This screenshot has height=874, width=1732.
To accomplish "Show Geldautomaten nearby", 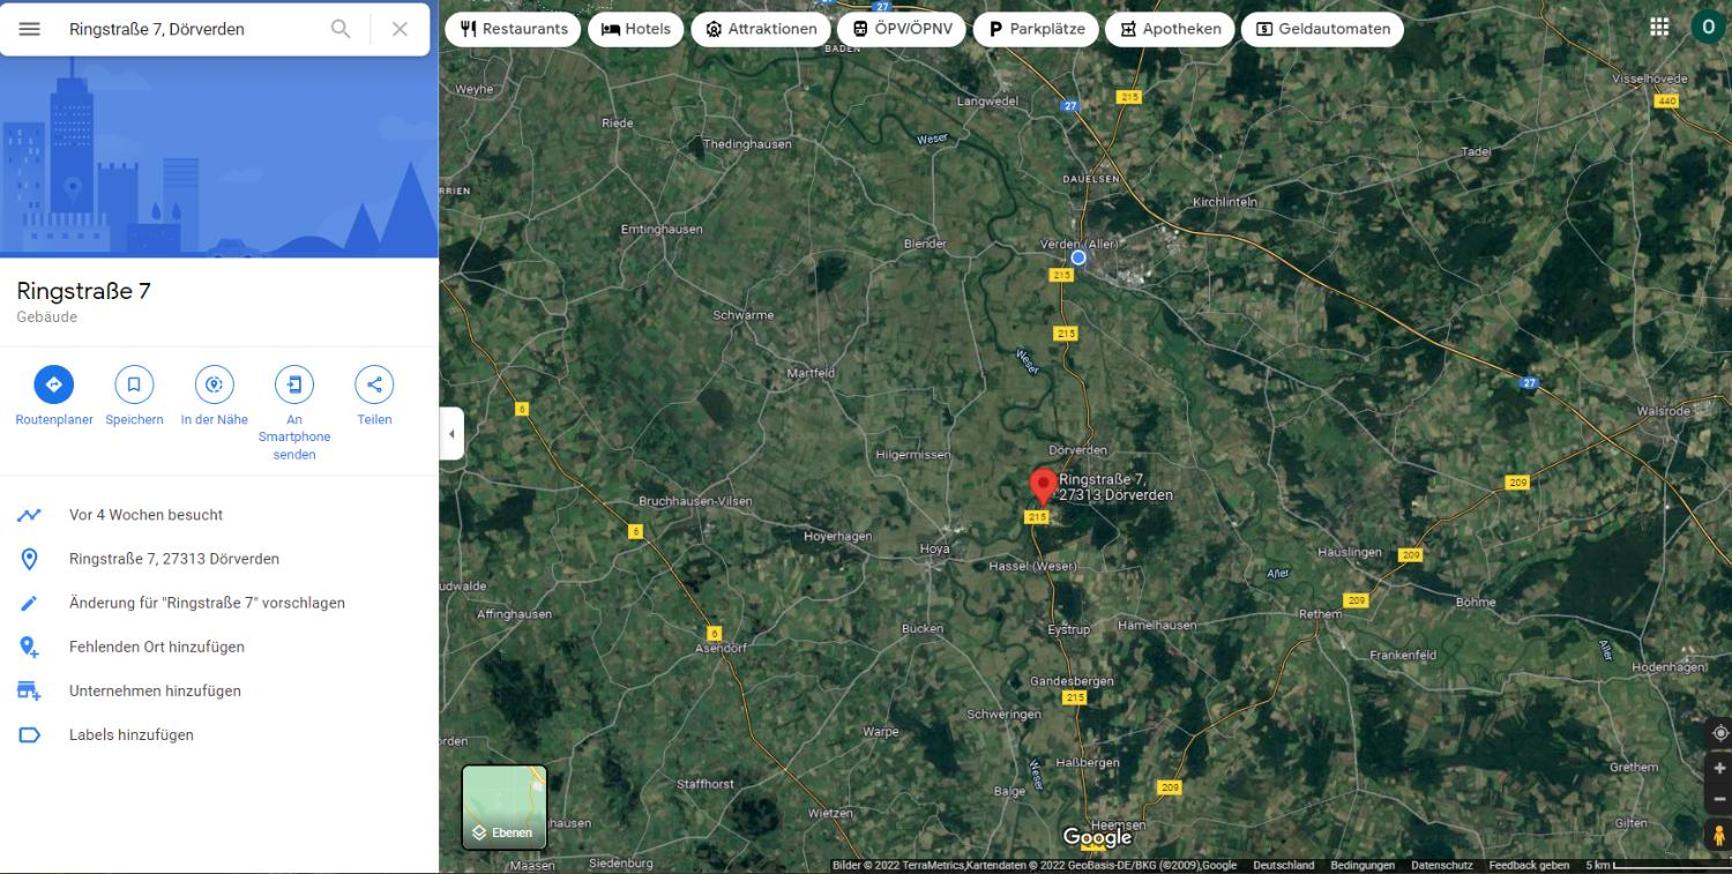I will (x=1322, y=29).
